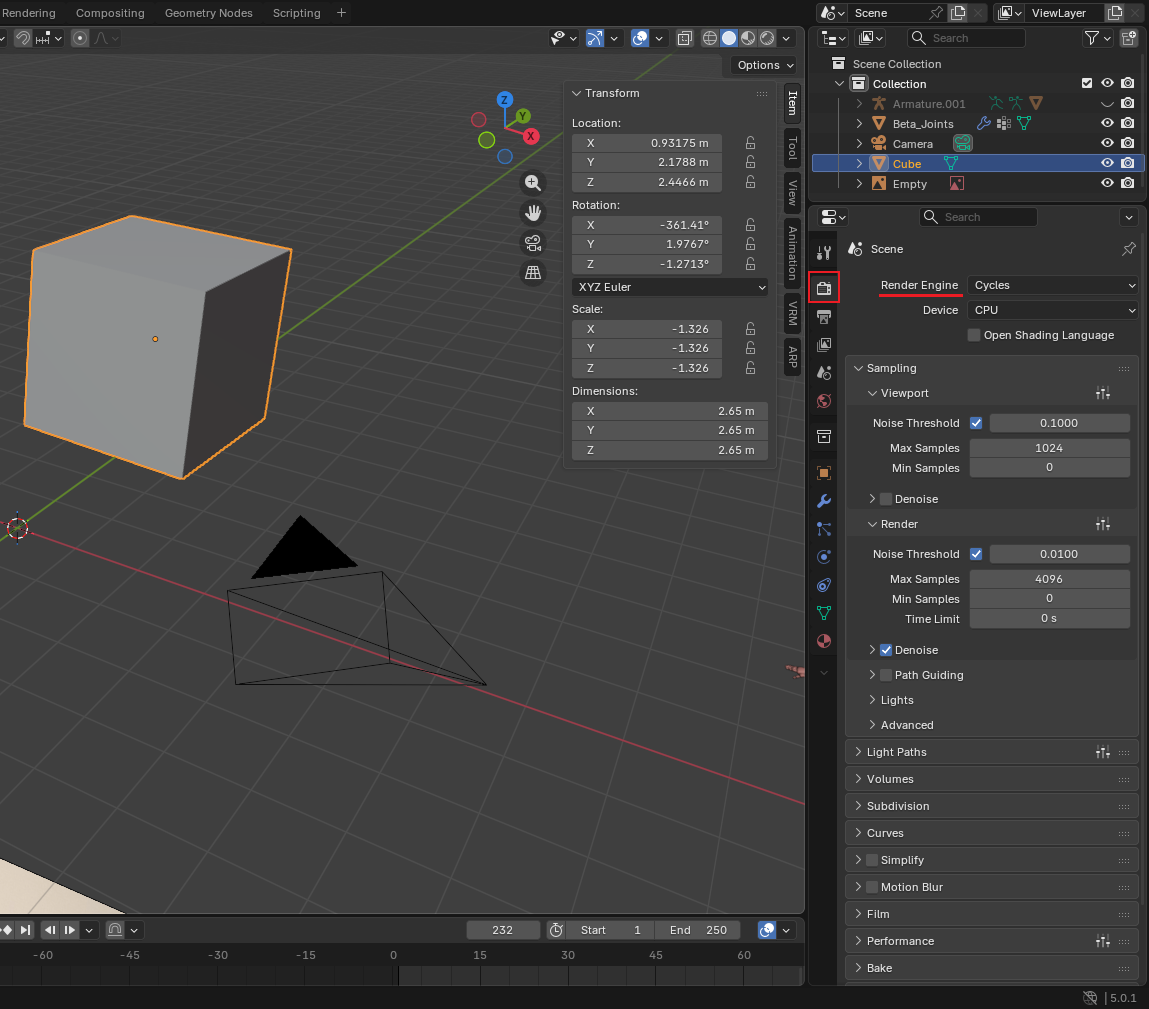Toggle the camera view icon in viewport

533,243
